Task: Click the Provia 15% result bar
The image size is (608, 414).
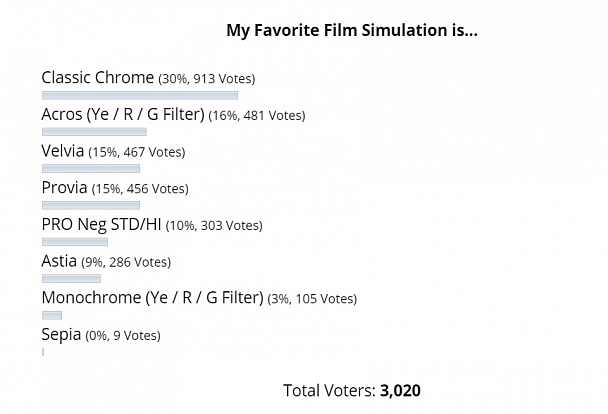Action: click(x=91, y=205)
